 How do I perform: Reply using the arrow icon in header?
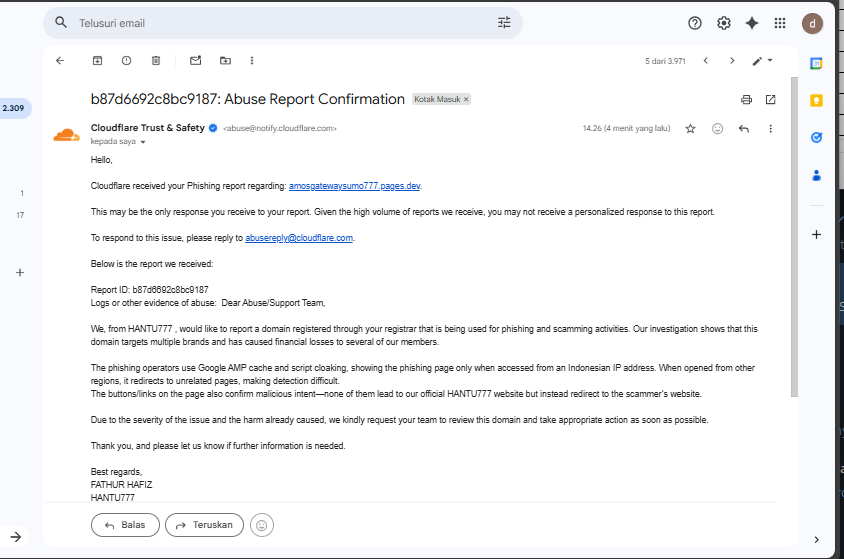(744, 129)
